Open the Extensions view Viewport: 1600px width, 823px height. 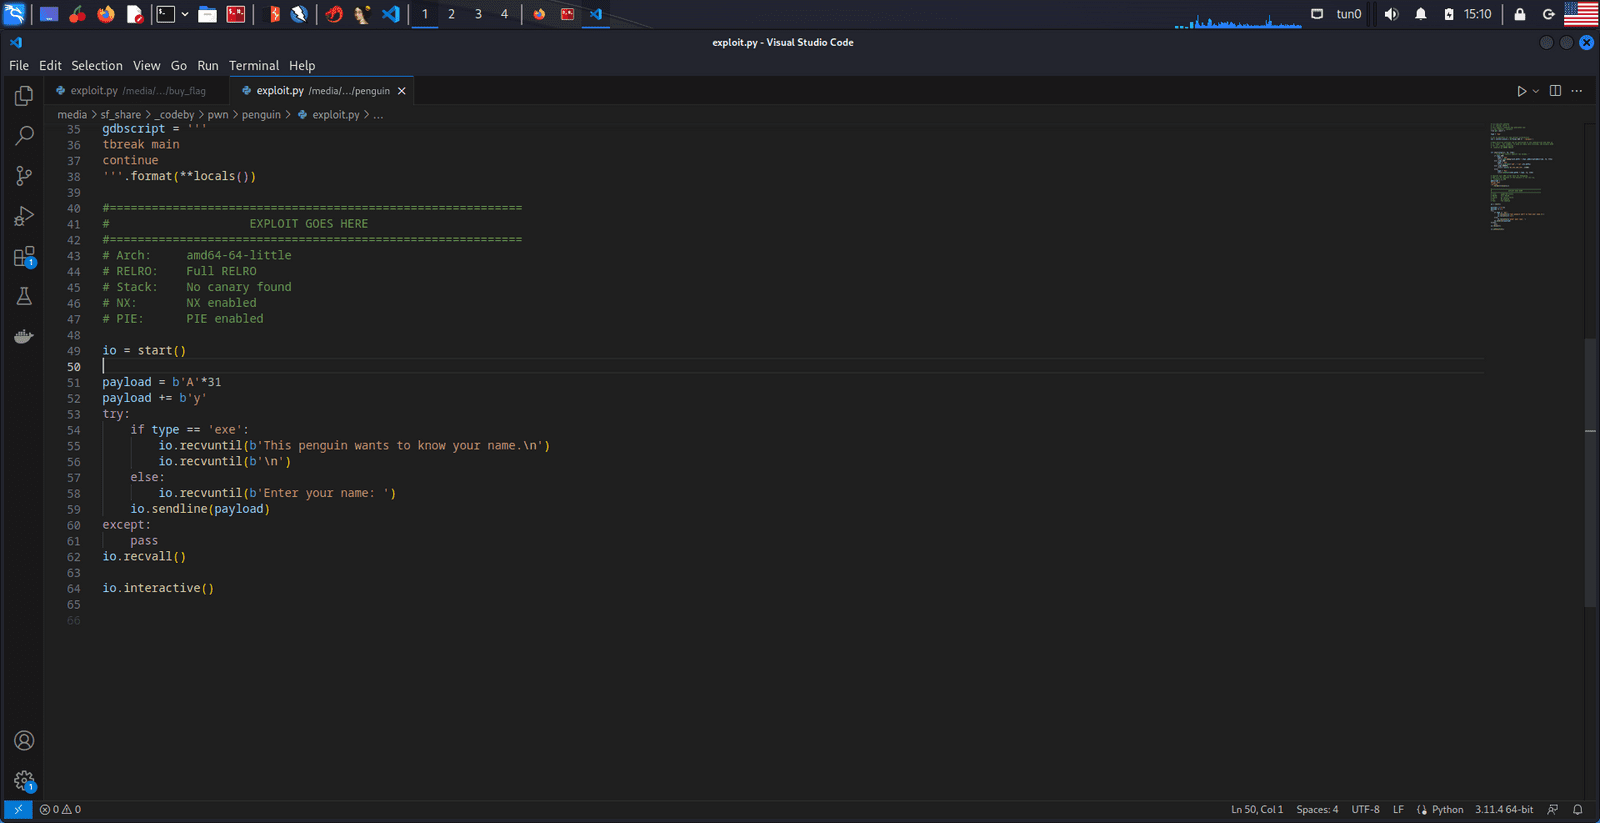24,257
